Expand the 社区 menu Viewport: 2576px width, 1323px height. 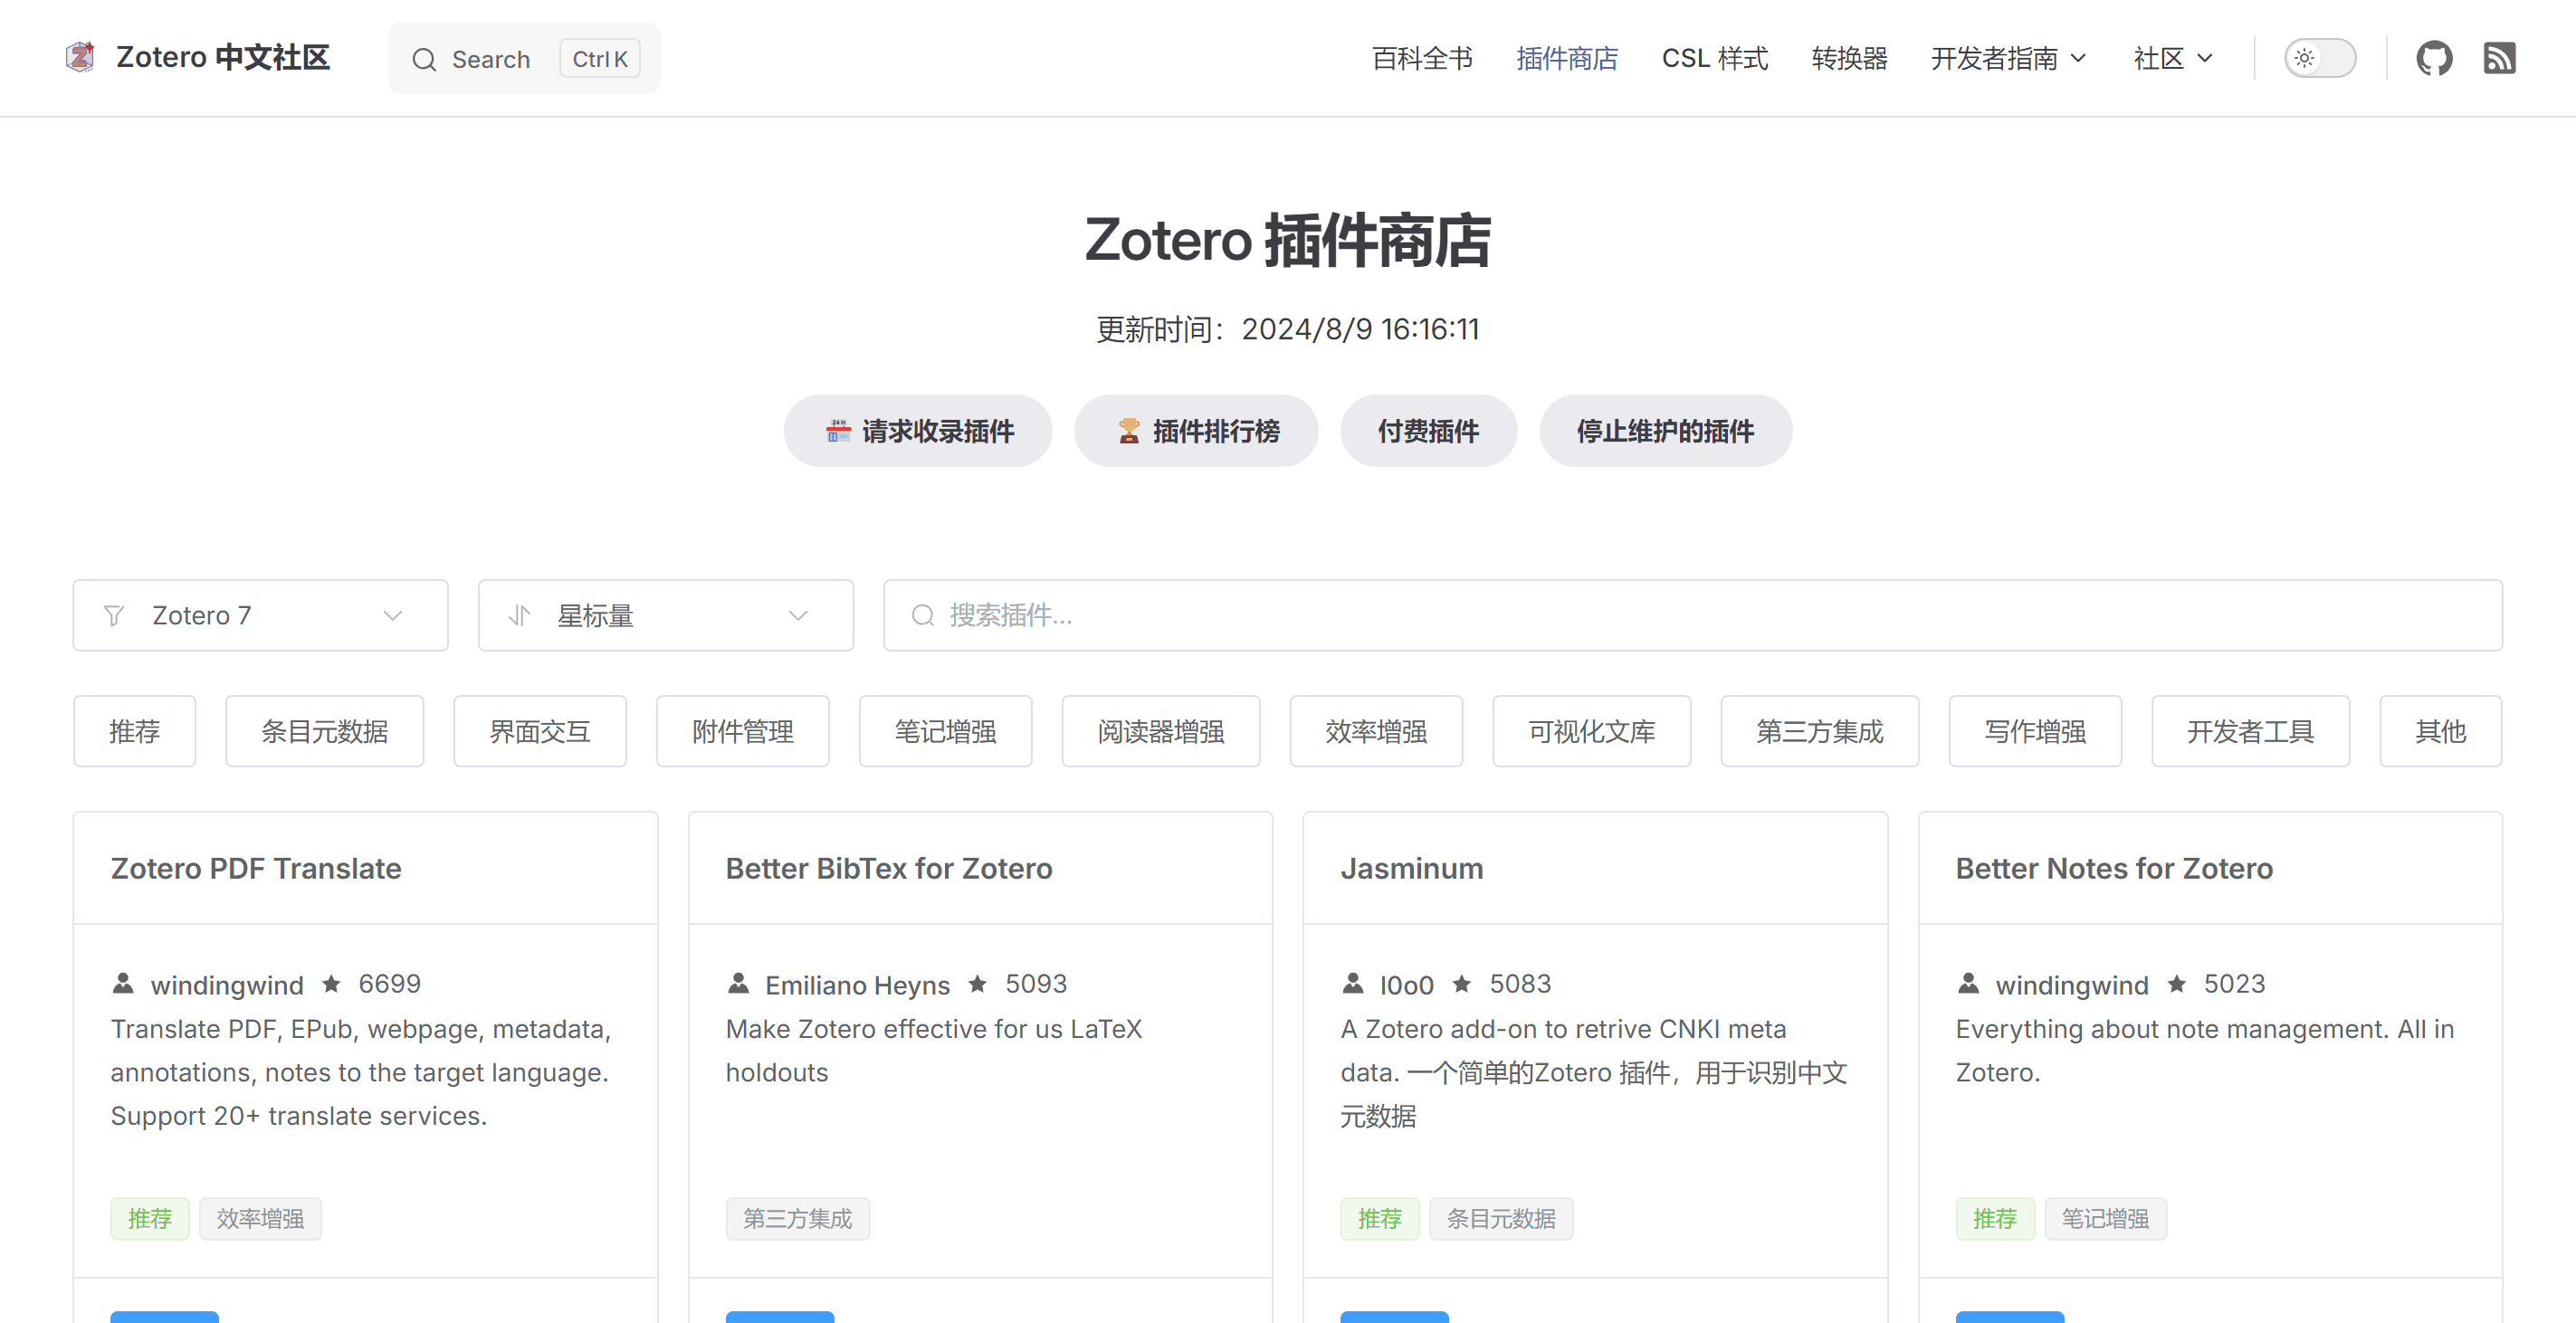pos(2172,58)
